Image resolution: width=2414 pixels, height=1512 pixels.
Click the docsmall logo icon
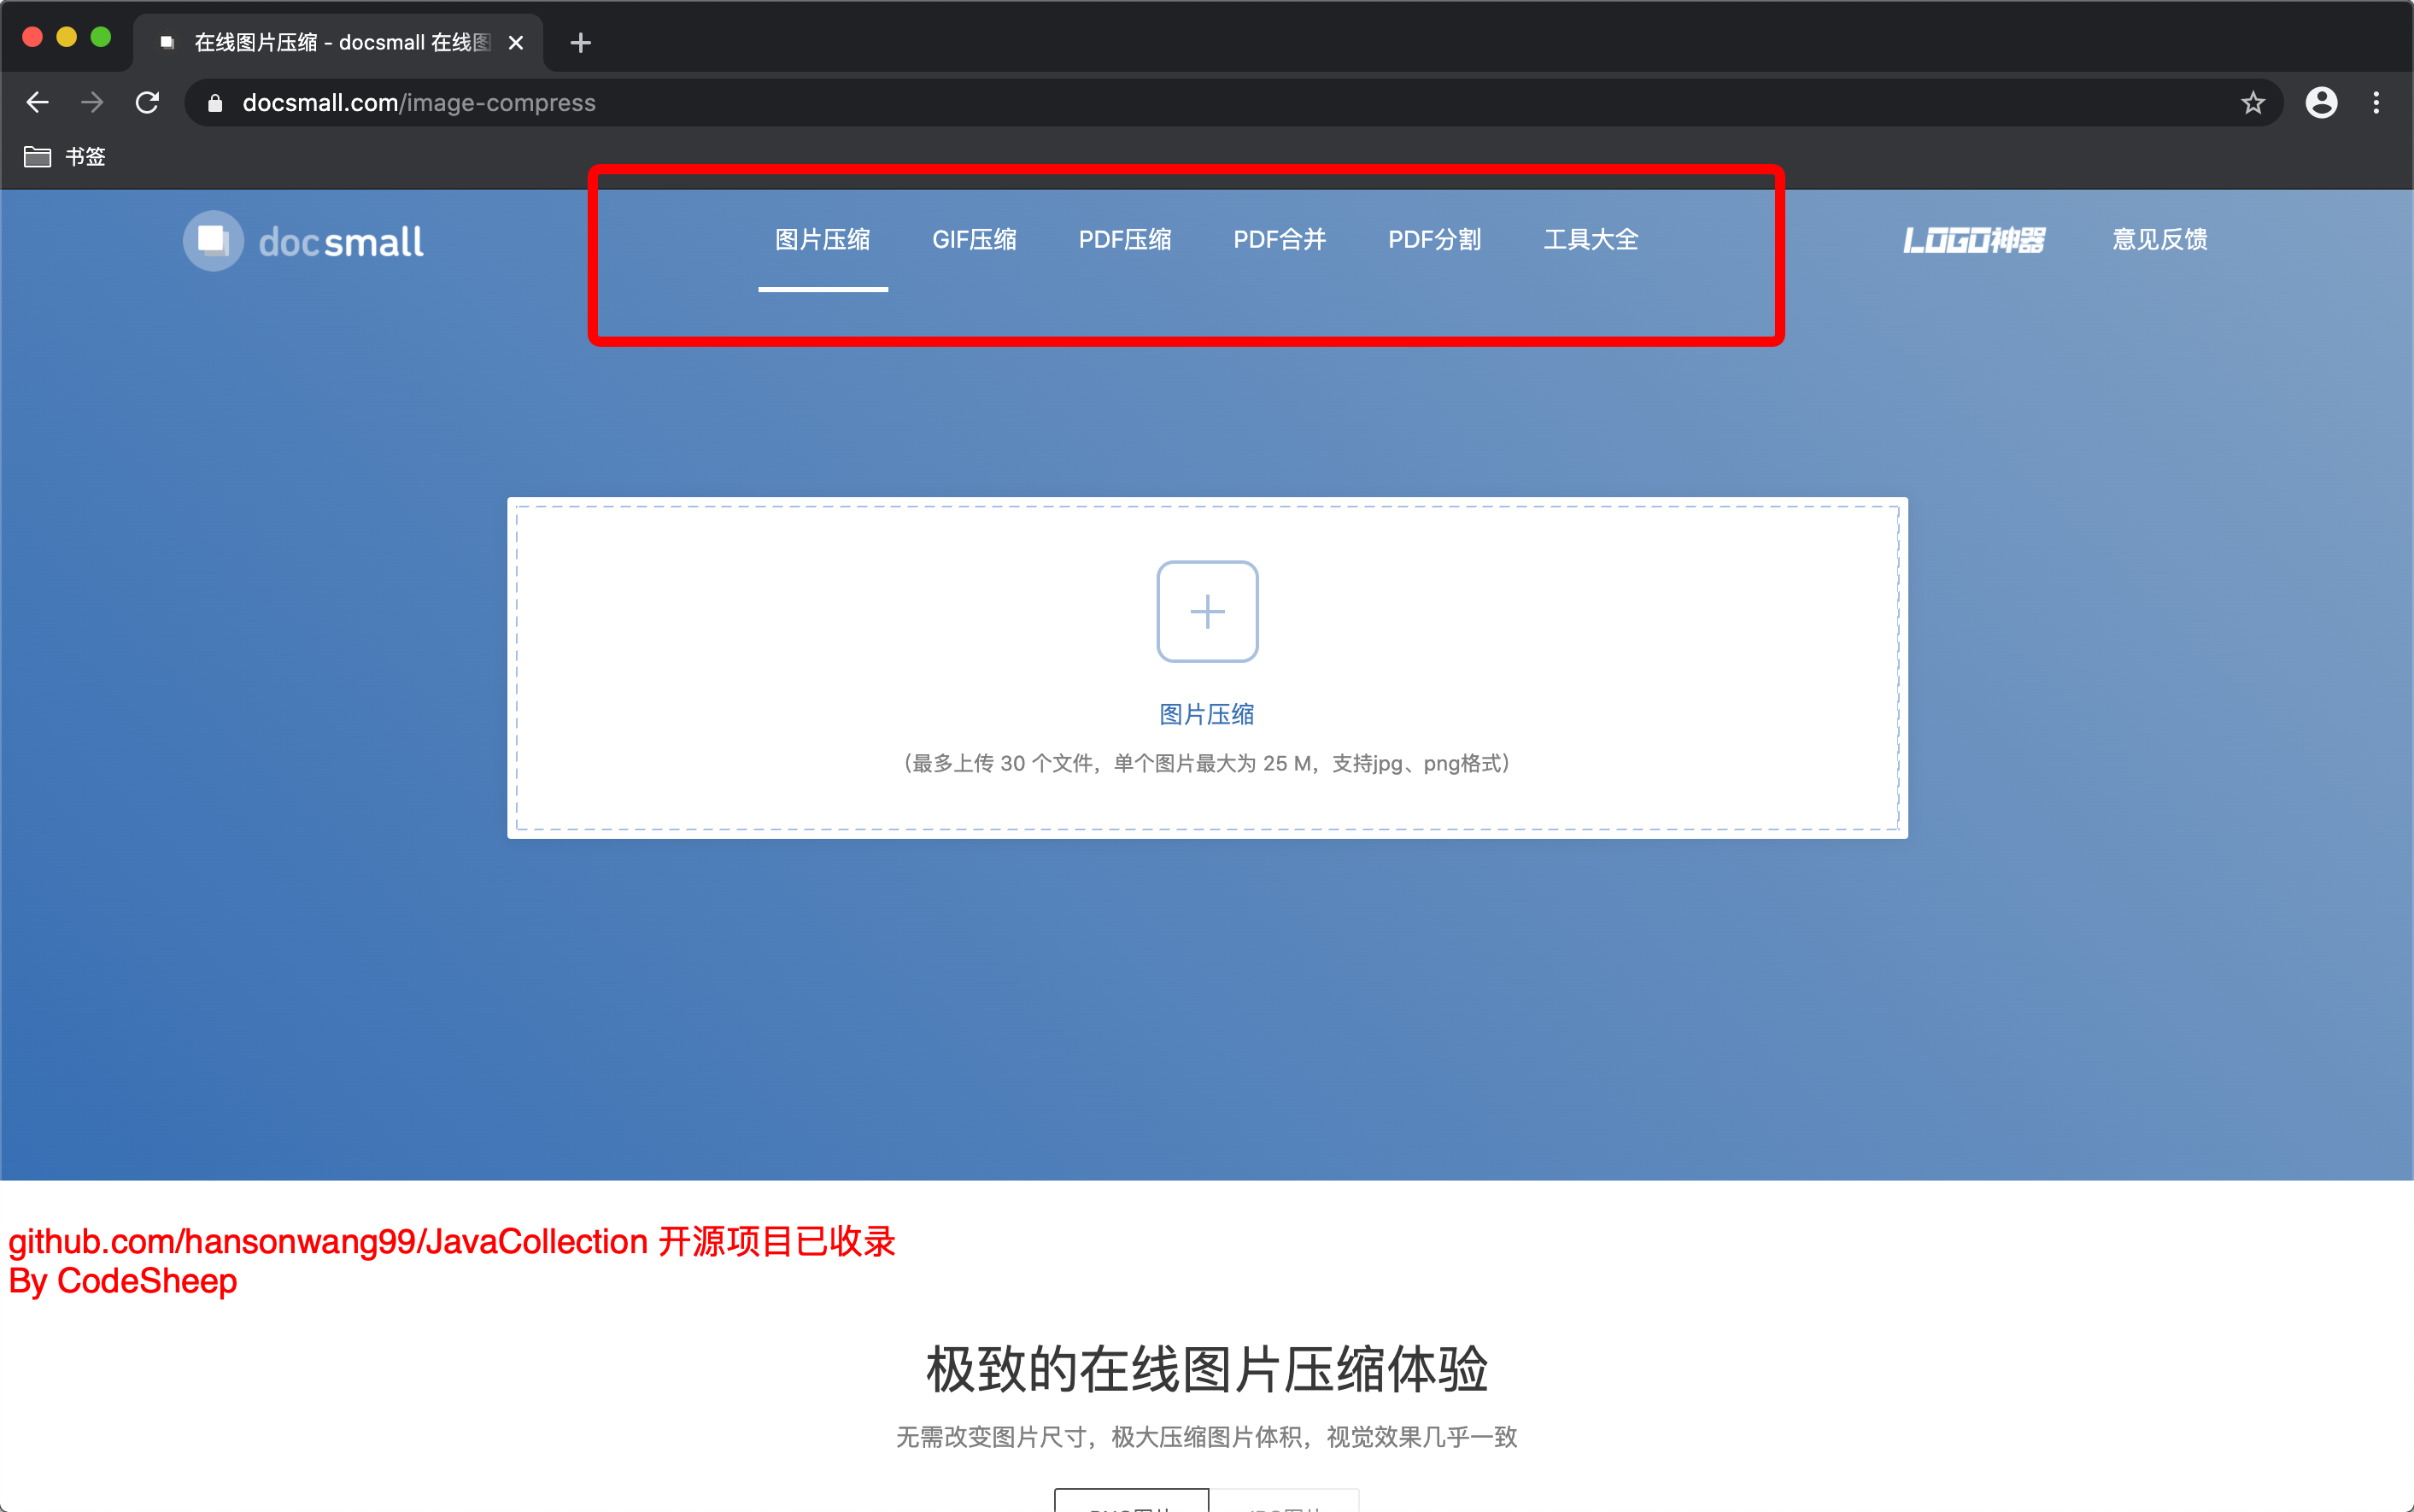point(213,241)
